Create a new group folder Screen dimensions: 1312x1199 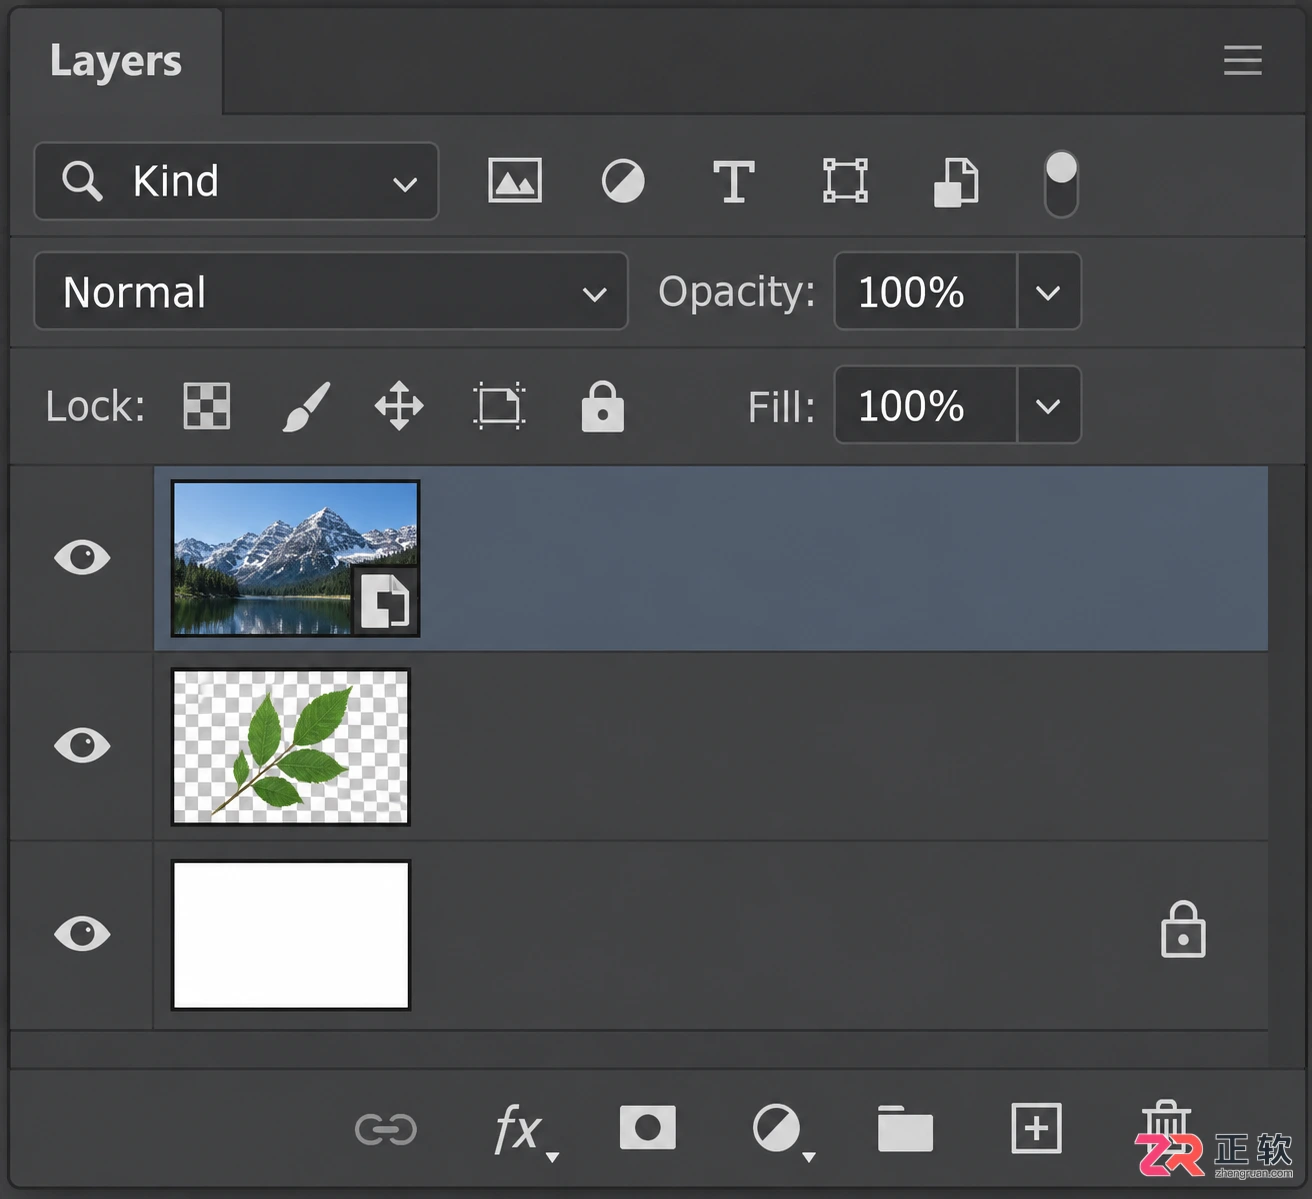(x=905, y=1129)
